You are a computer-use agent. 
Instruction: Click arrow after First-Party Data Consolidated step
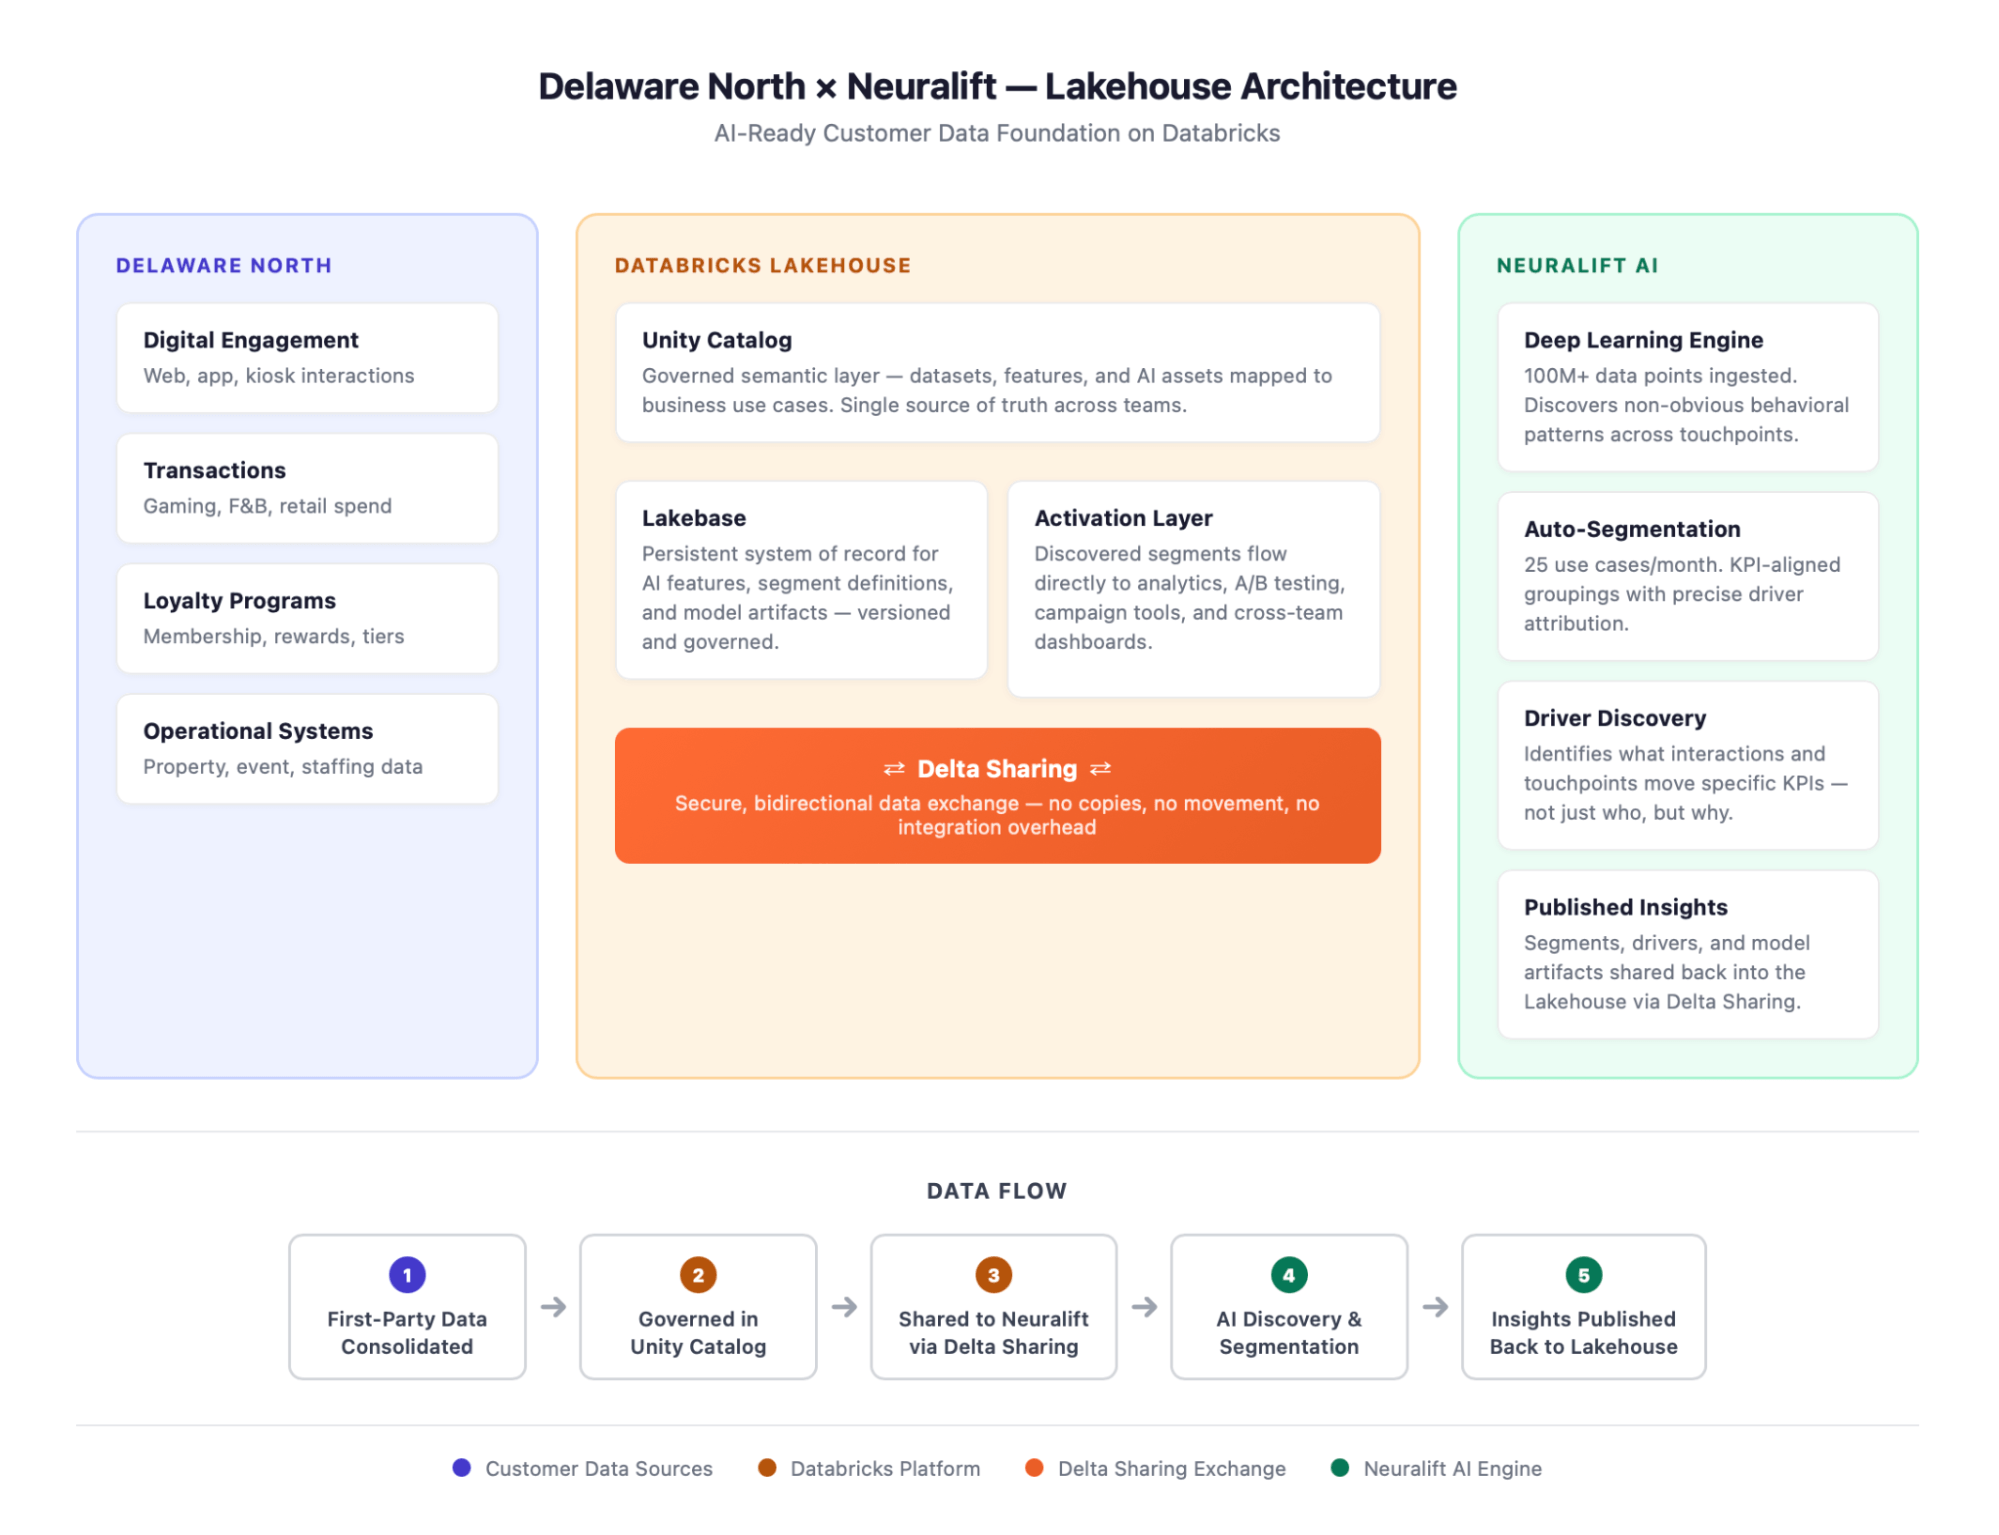pyautogui.click(x=553, y=1307)
